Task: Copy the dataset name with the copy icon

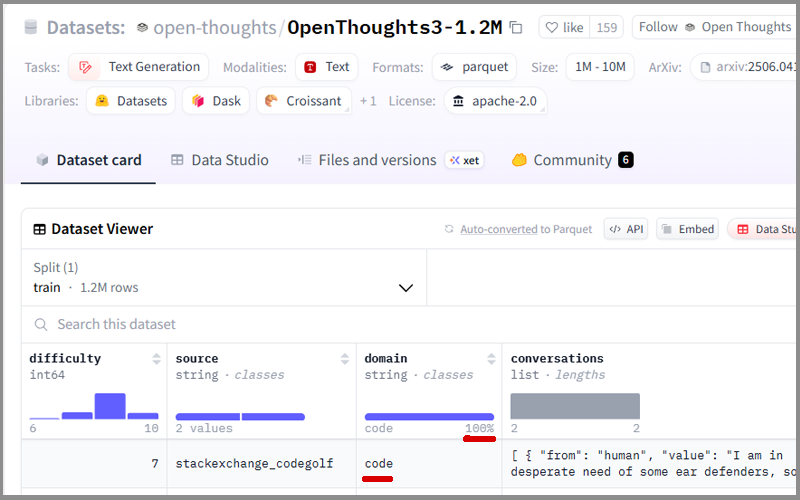Action: 516,28
